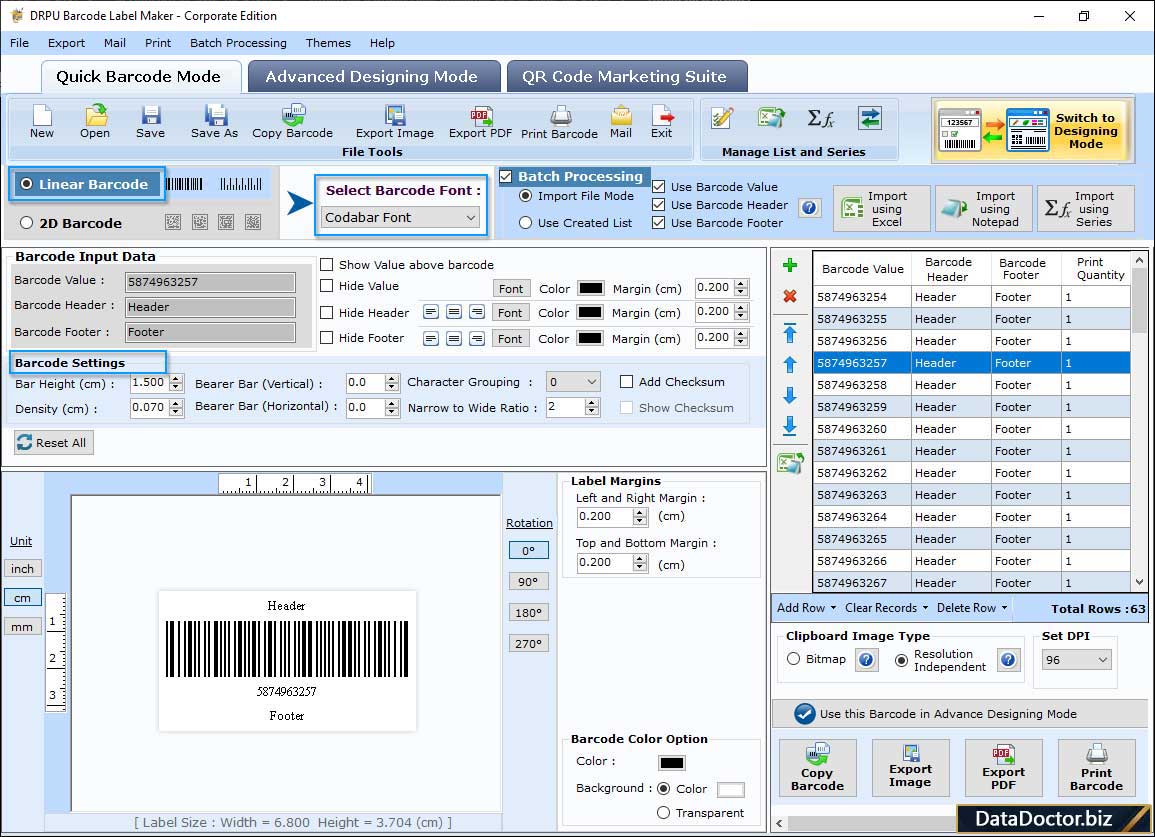Open the Themes menu
Screen dimensions: 1155x837
pos(328,43)
